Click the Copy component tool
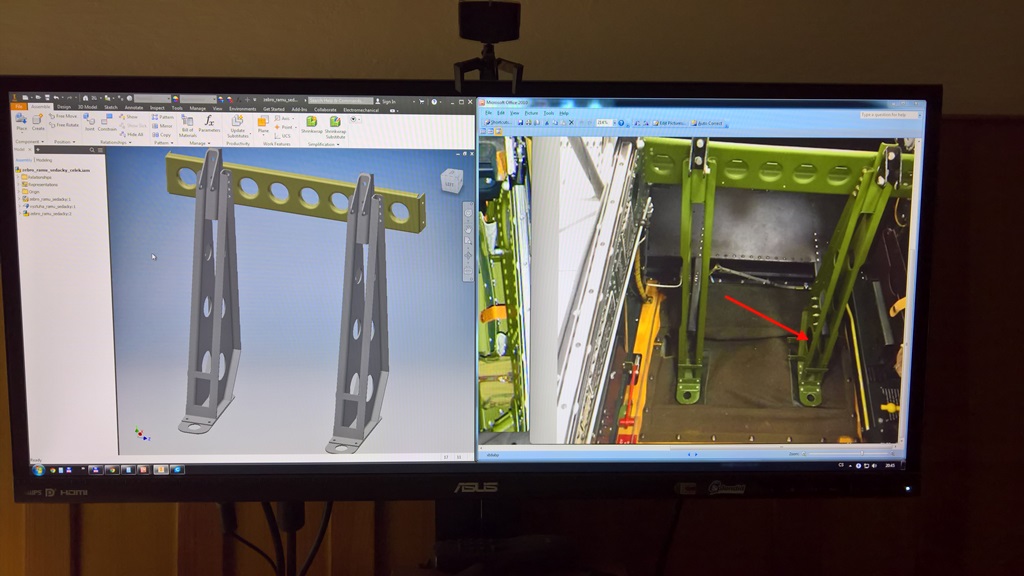The height and width of the screenshot is (576, 1024). coord(161,135)
